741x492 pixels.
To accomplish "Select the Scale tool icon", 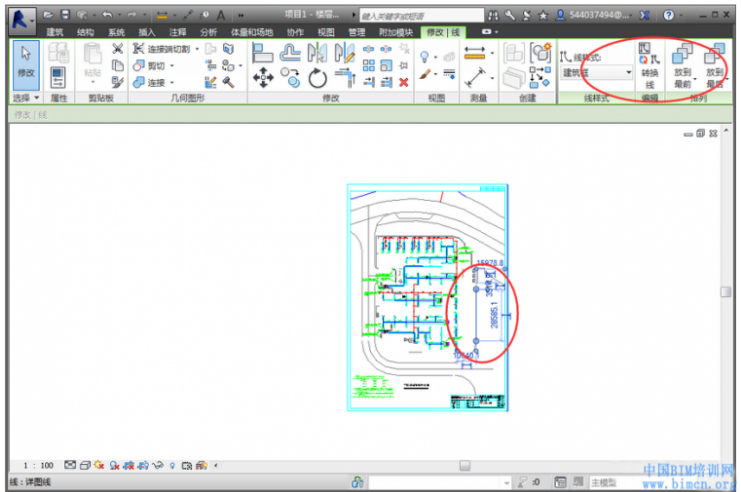I will pos(386,65).
